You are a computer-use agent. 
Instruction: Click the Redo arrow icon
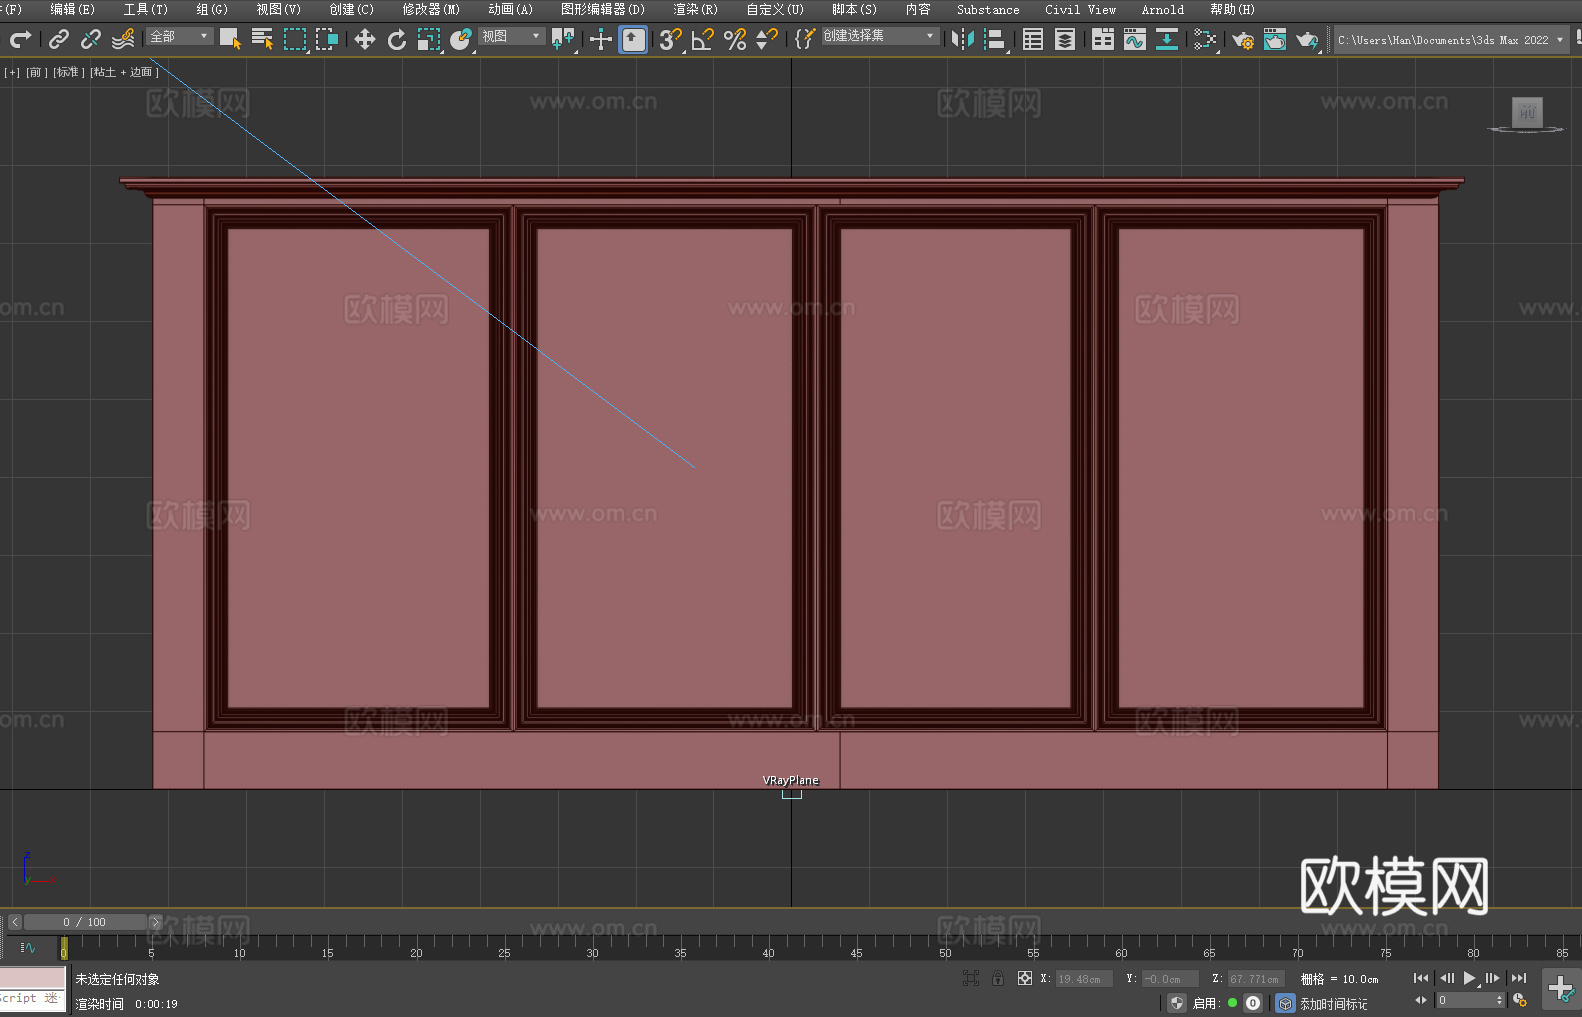tap(20, 39)
